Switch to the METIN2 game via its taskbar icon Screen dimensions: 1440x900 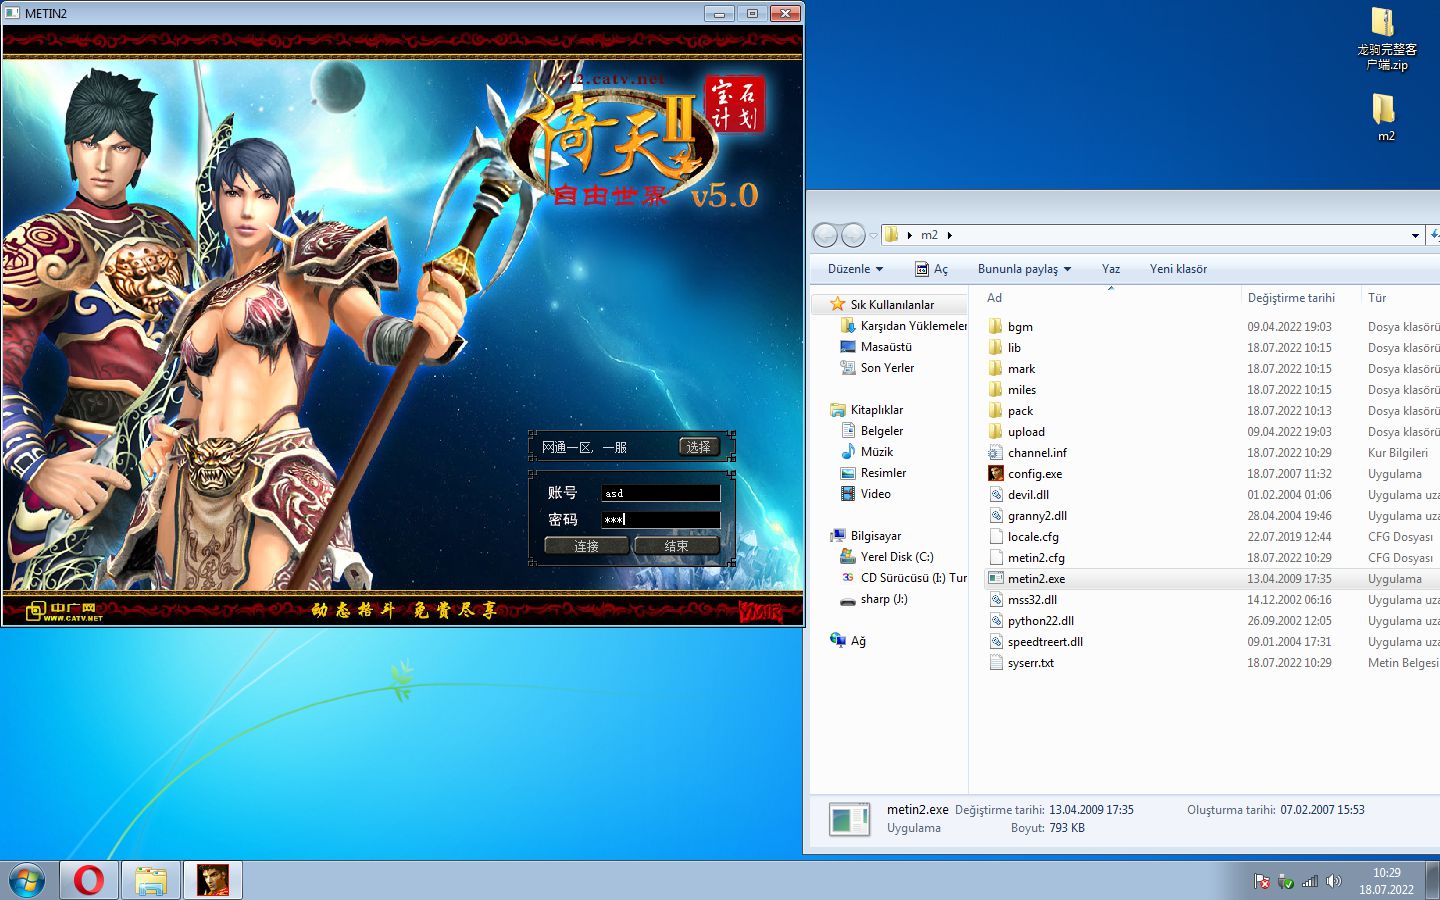click(x=213, y=880)
